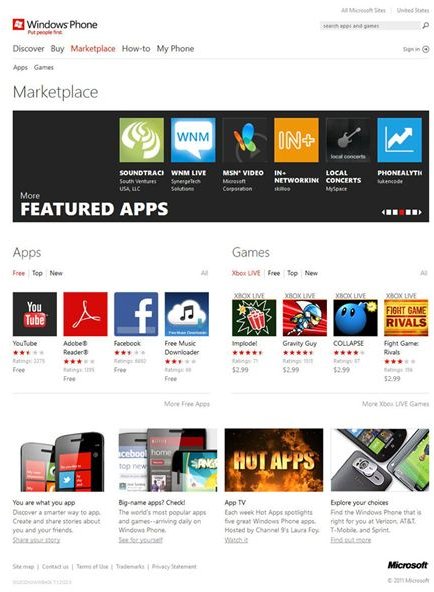This screenshot has height=592, width=434.
Task: Go to previous featured apps slide arrow
Action: 383,212
